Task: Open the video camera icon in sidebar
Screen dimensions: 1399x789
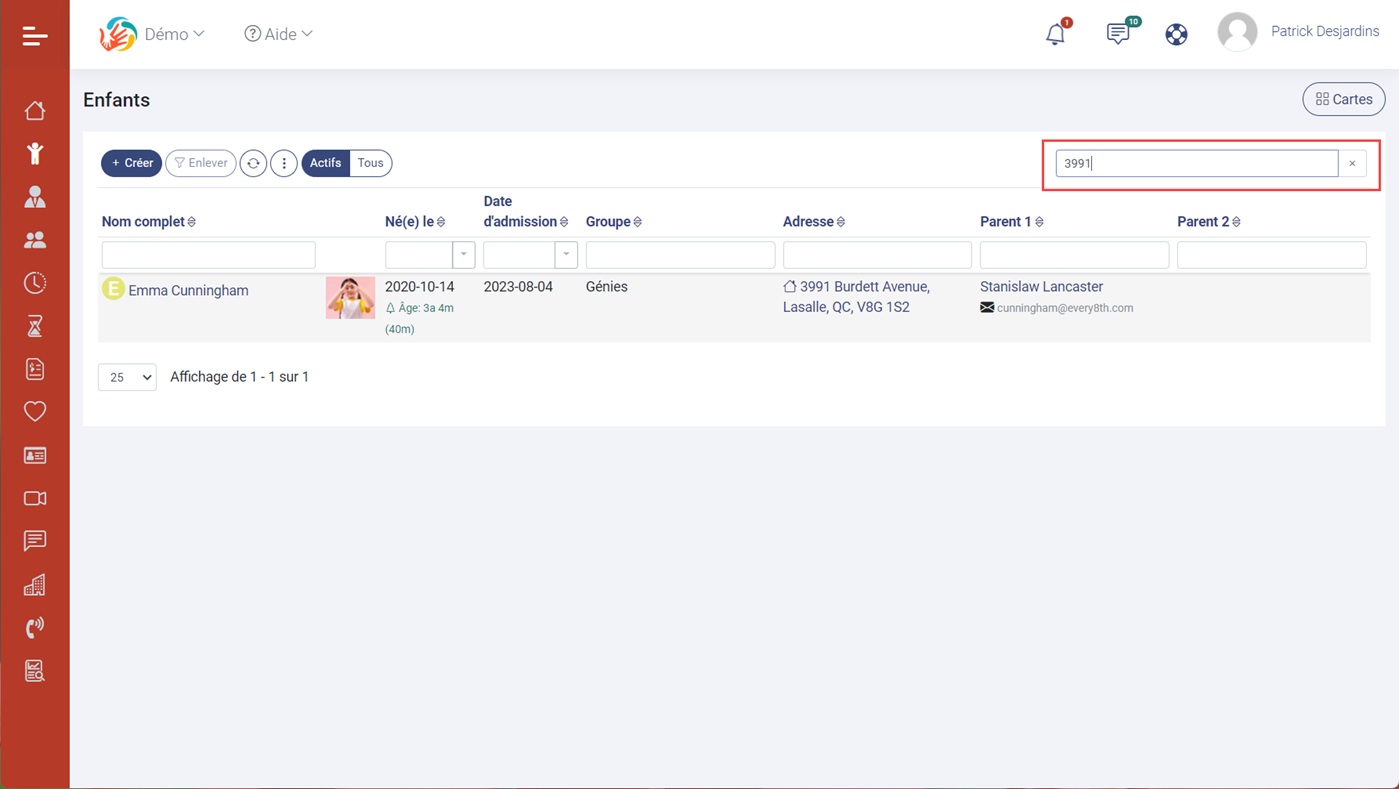Action: [35, 497]
